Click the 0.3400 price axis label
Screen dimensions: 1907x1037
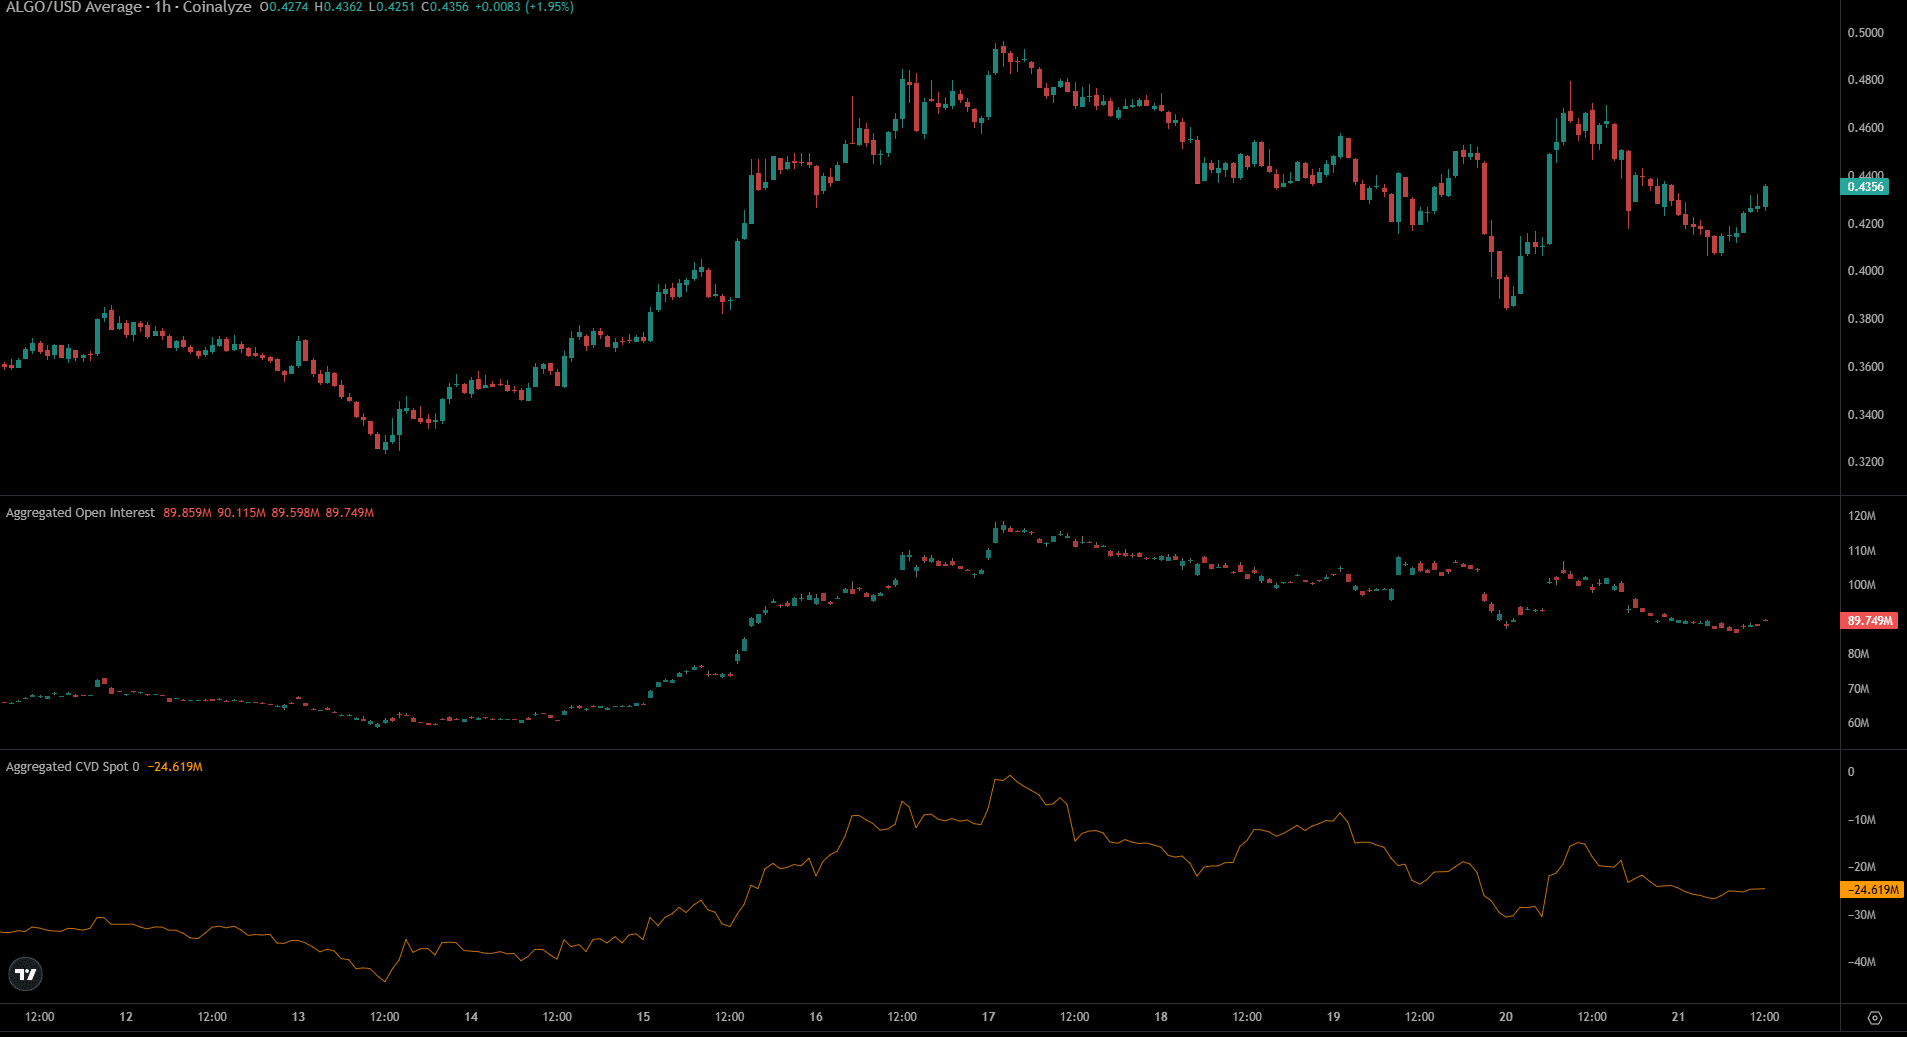[x=1865, y=415]
